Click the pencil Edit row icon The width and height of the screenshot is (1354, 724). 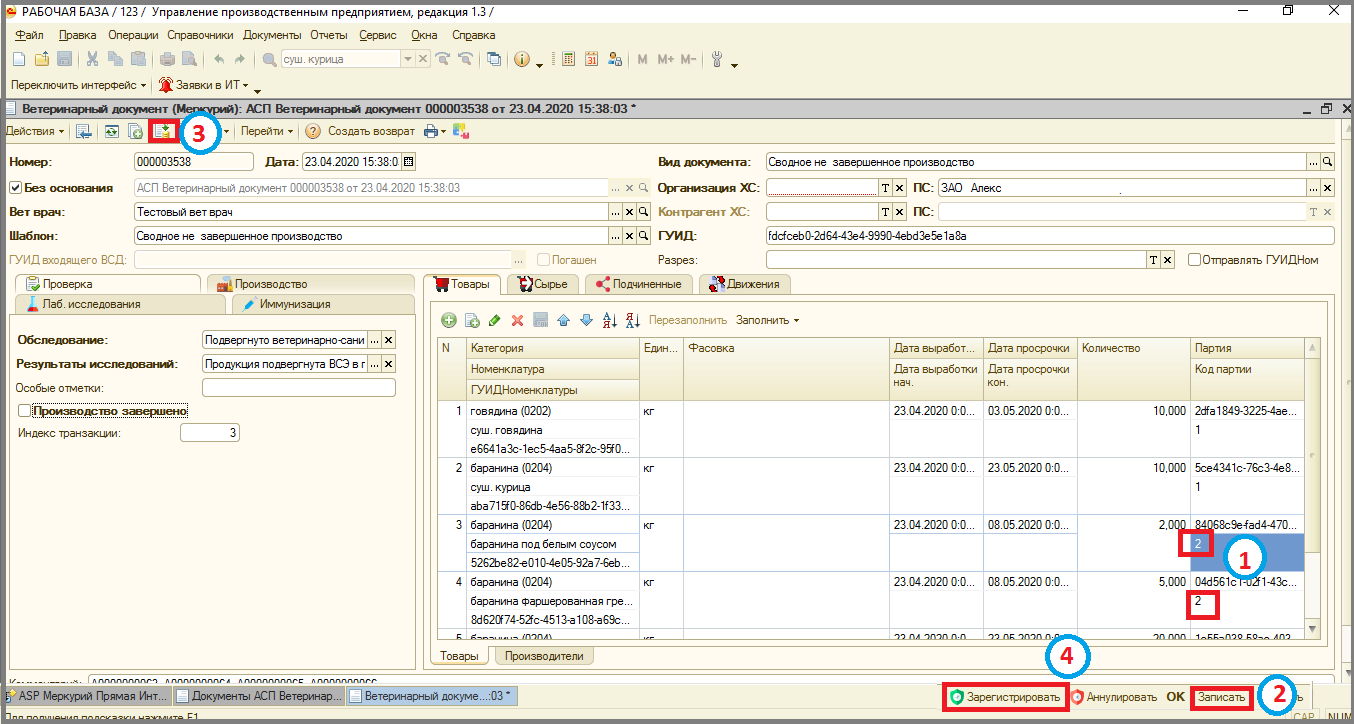click(x=495, y=320)
